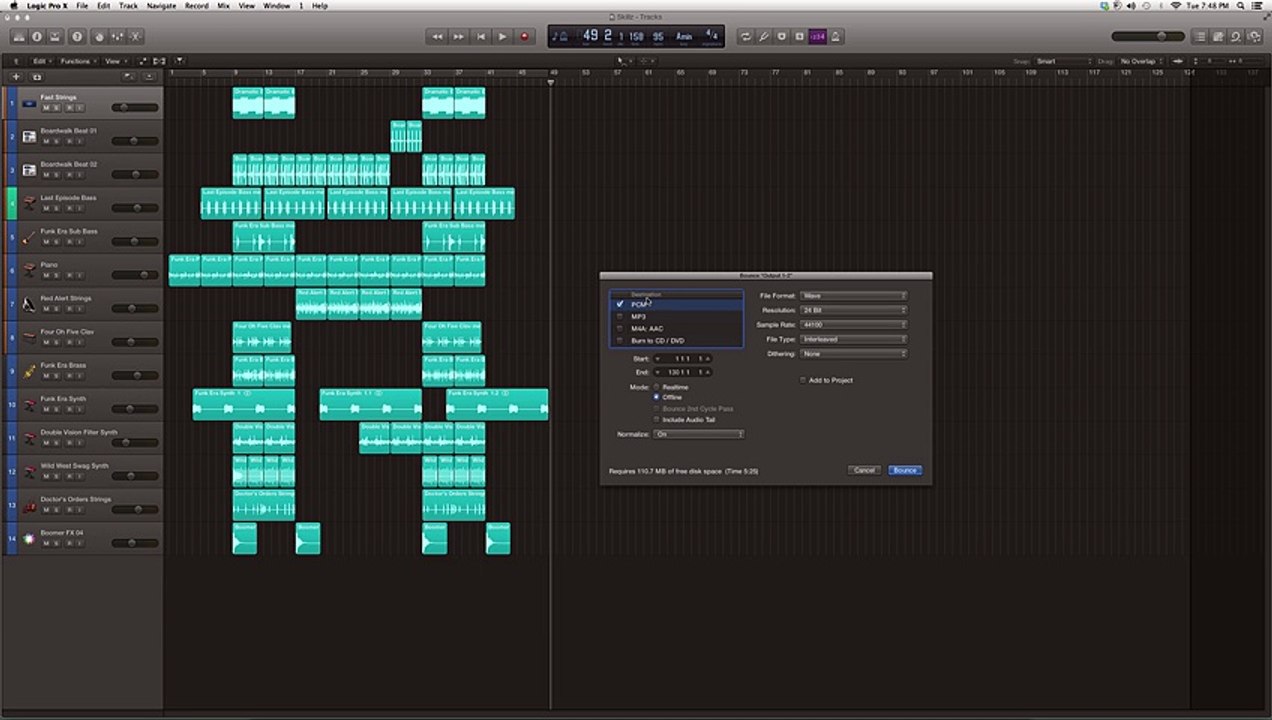Click the Rewind transport button
This screenshot has width=1272, height=720.
tap(437, 37)
